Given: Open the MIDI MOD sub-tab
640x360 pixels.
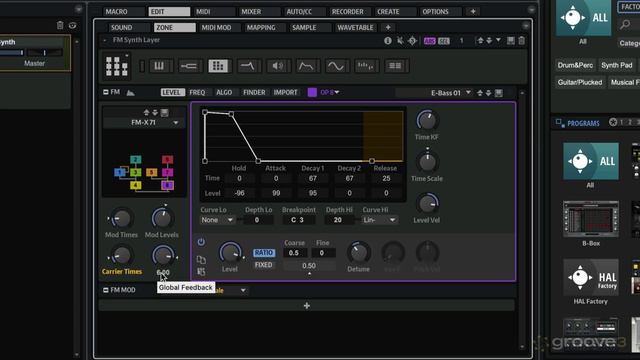Looking at the screenshot, I should pos(216,27).
